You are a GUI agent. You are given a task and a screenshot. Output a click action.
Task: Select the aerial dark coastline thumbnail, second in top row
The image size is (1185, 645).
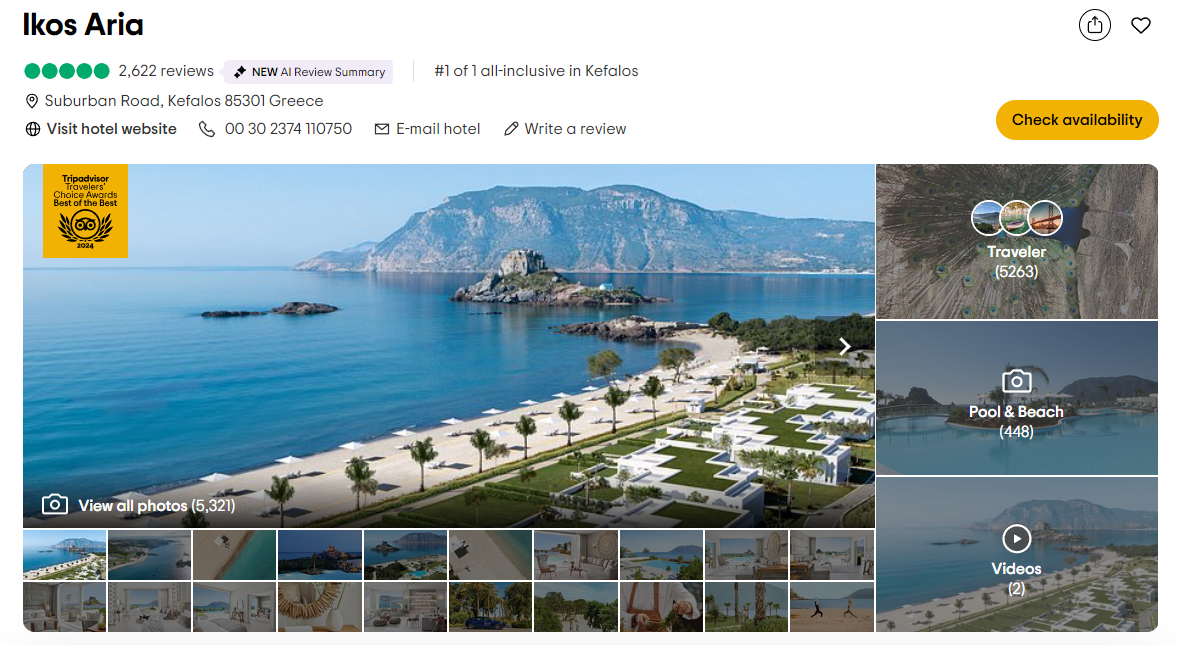150,555
